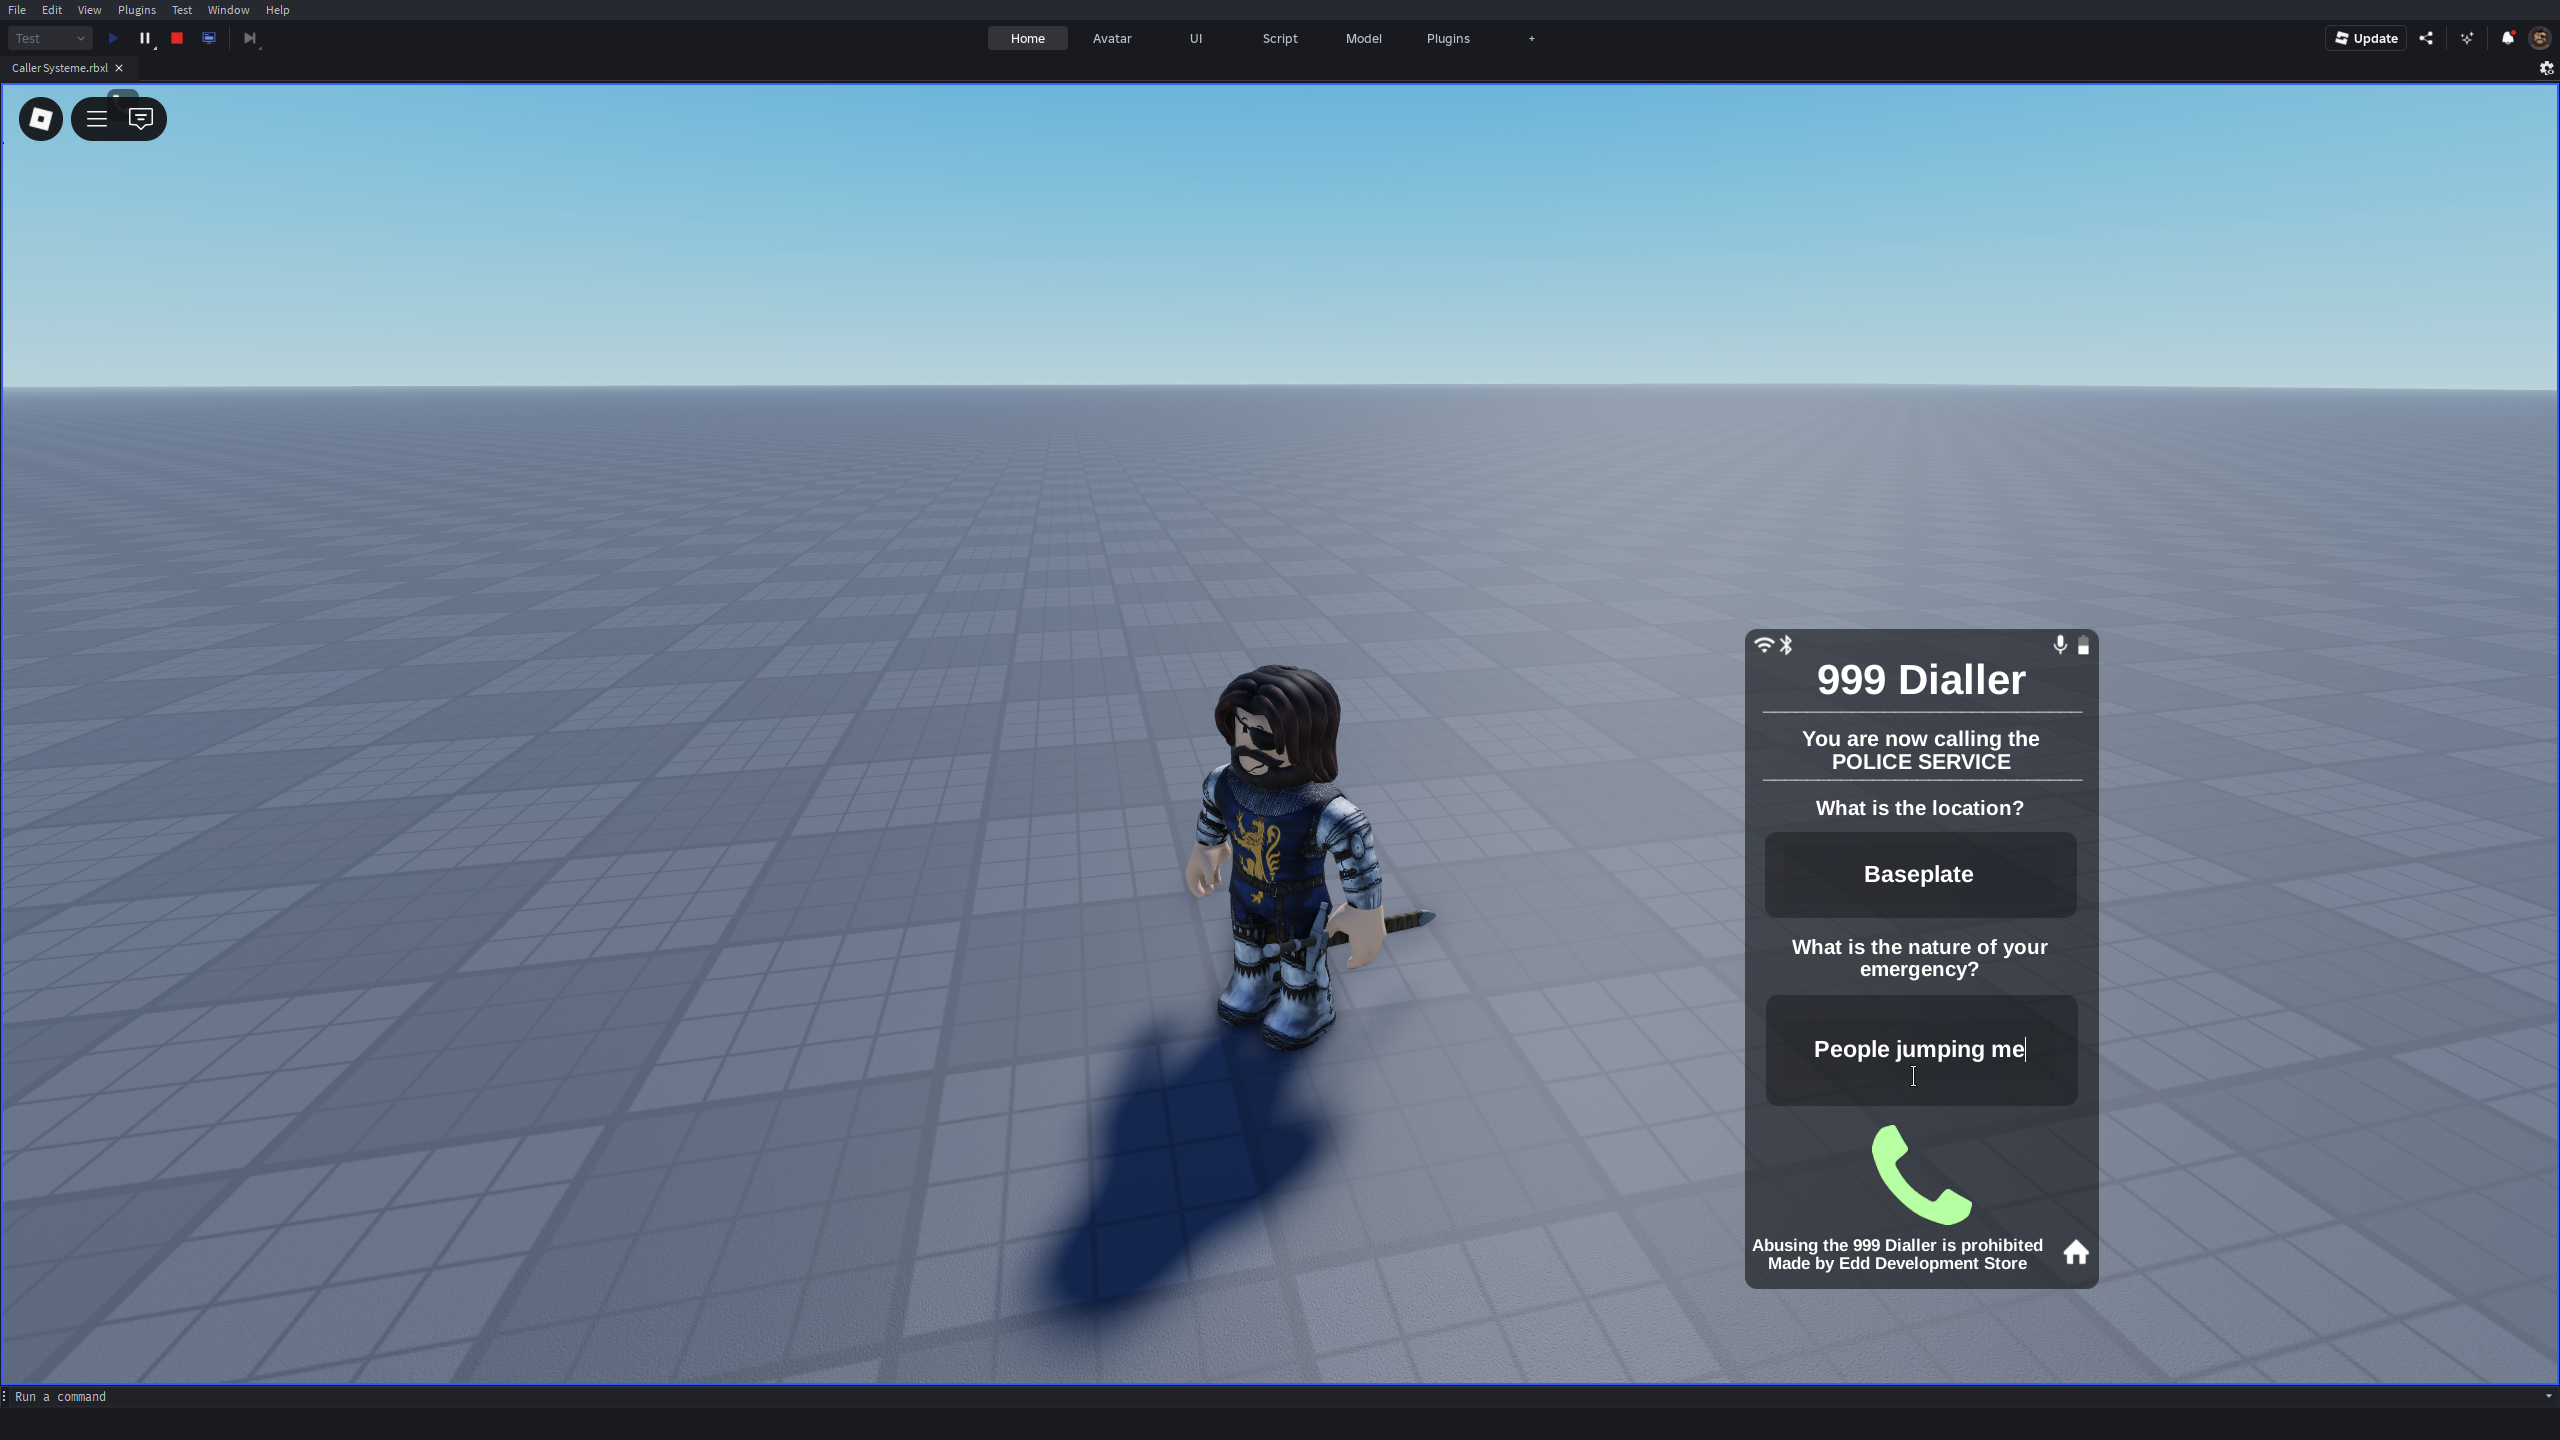Stop the playtest with the red stop icon
The width and height of the screenshot is (2560, 1440).
pyautogui.click(x=177, y=38)
